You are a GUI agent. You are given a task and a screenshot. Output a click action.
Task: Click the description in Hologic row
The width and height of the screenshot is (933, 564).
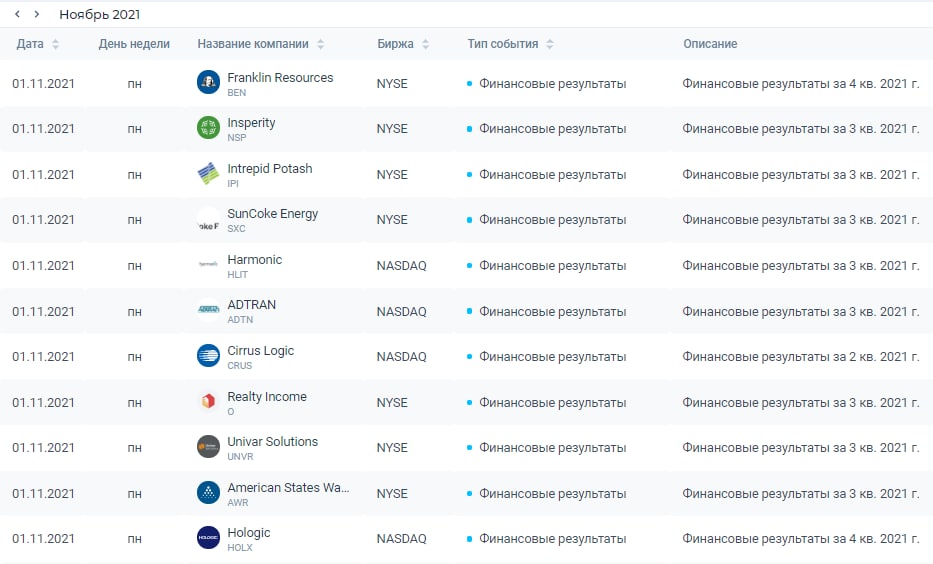(x=800, y=539)
